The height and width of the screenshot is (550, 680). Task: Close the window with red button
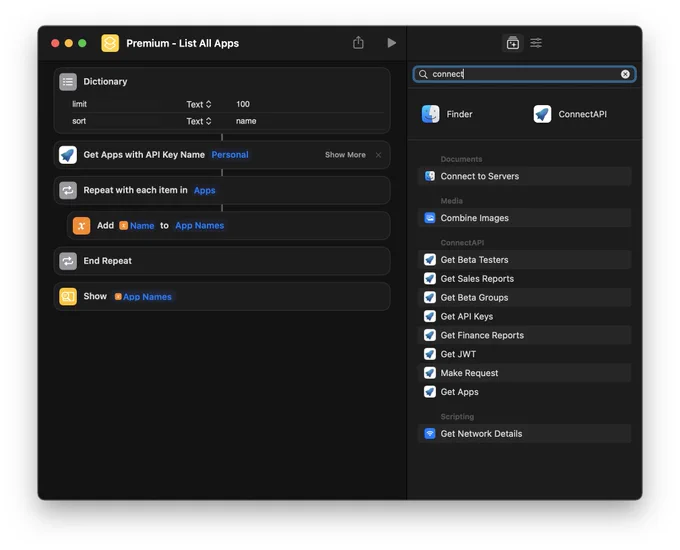click(55, 43)
